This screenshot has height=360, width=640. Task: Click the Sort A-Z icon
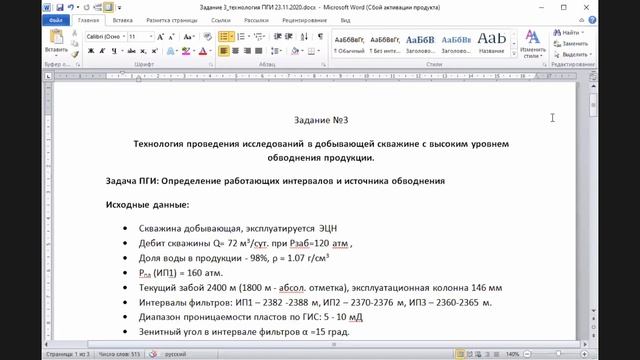pos(304,37)
